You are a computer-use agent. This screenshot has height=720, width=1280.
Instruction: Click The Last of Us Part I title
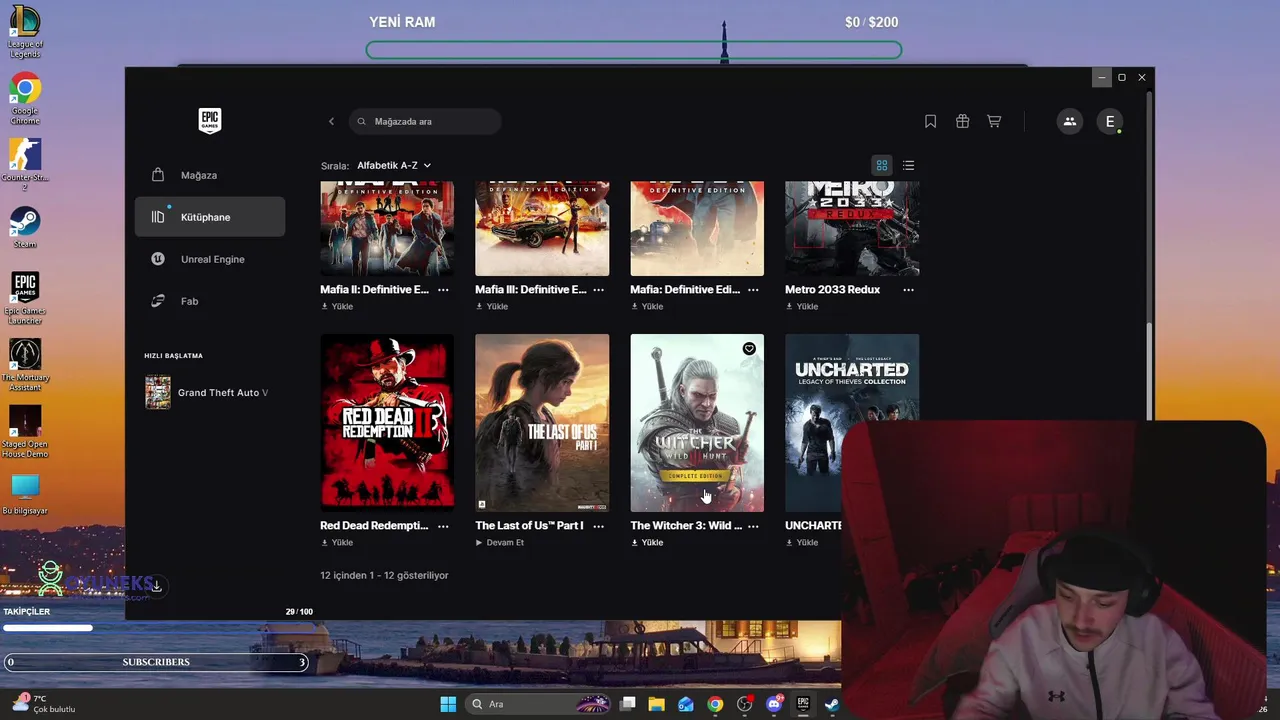529,526
